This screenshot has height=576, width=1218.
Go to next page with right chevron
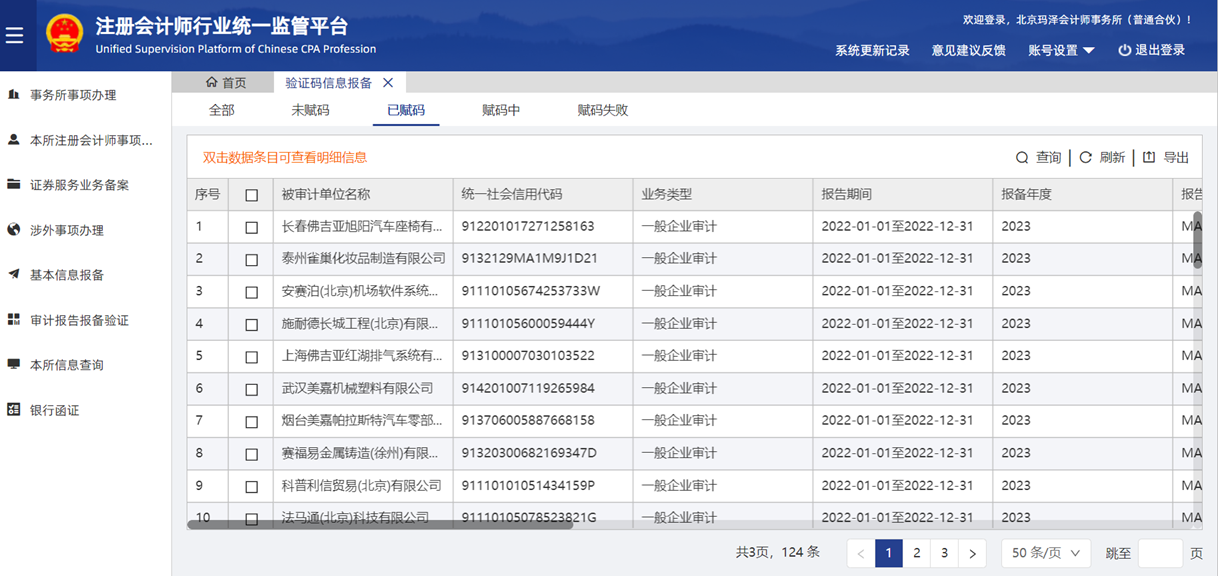click(971, 553)
